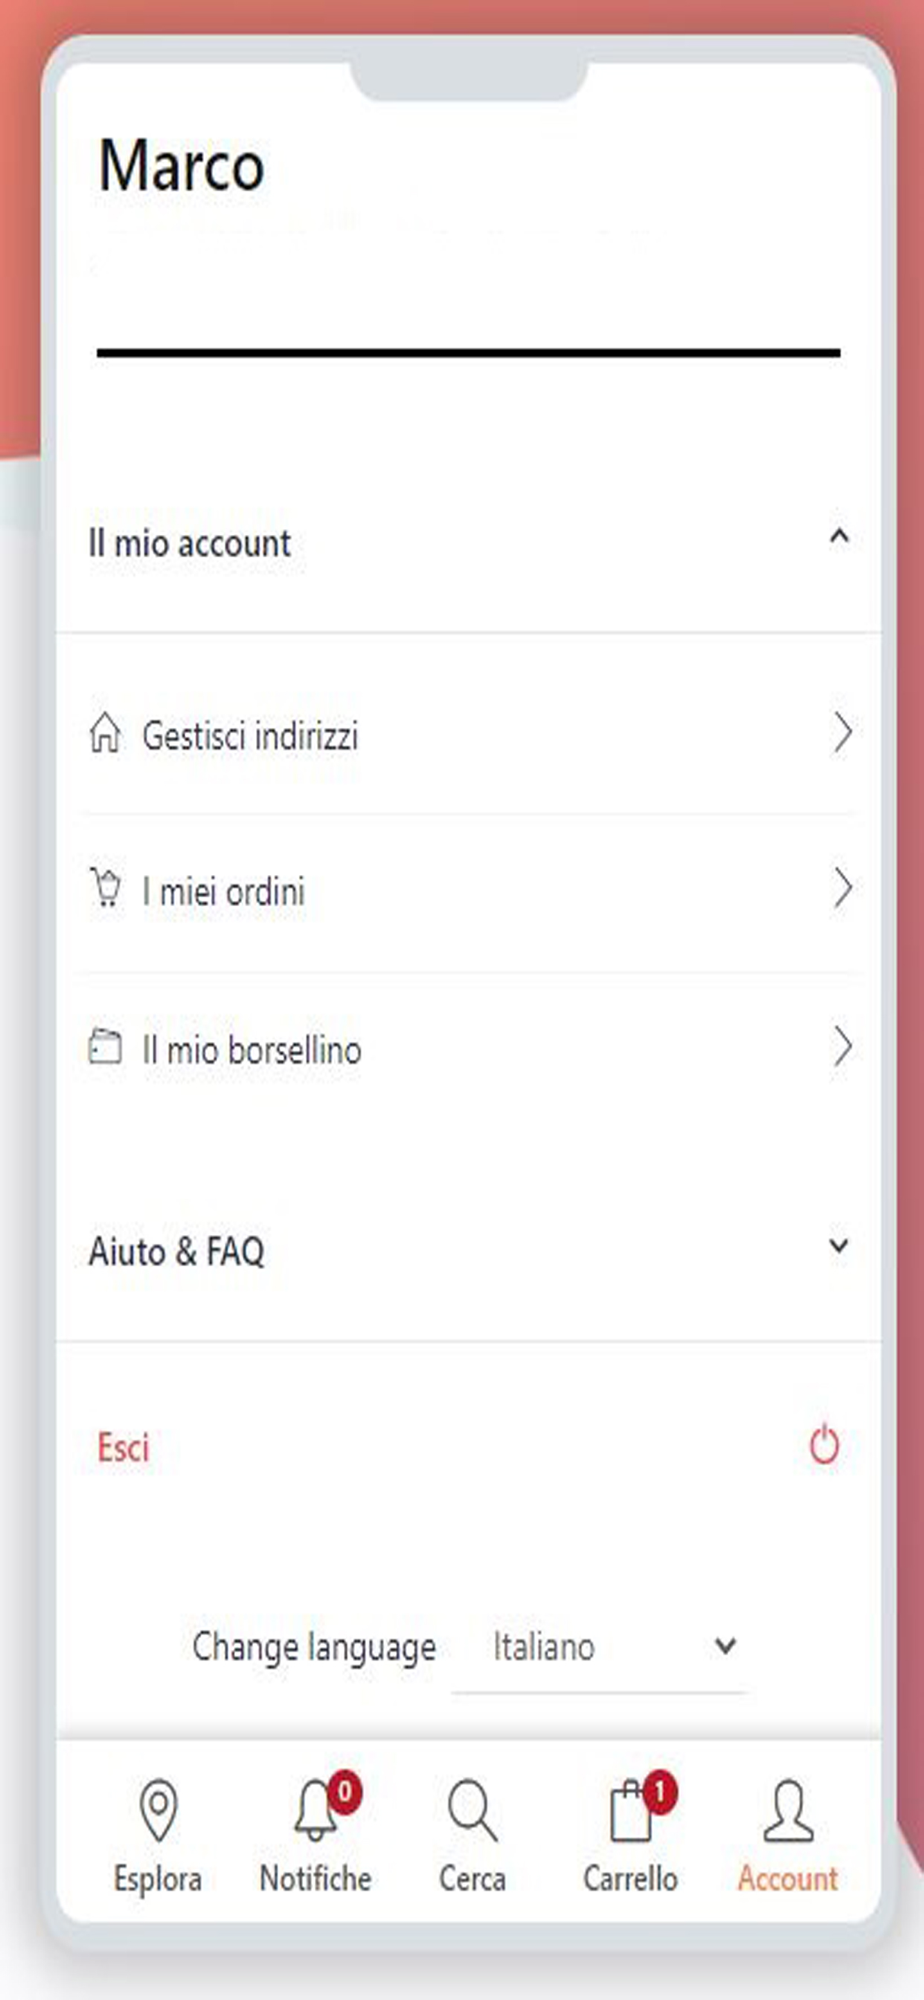Click the Gestisci indirizzi label
The image size is (924, 2000).
pyautogui.click(x=250, y=736)
